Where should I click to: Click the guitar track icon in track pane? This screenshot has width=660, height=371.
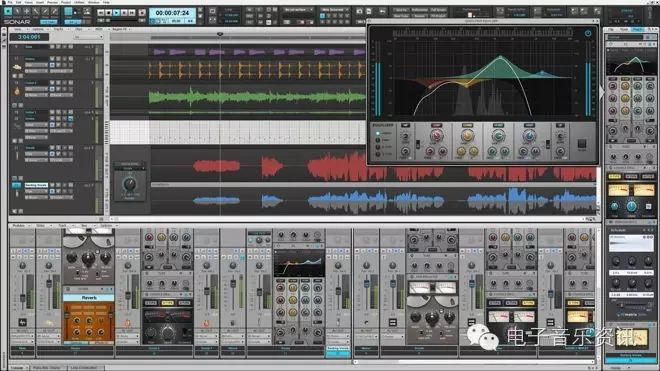[17, 91]
